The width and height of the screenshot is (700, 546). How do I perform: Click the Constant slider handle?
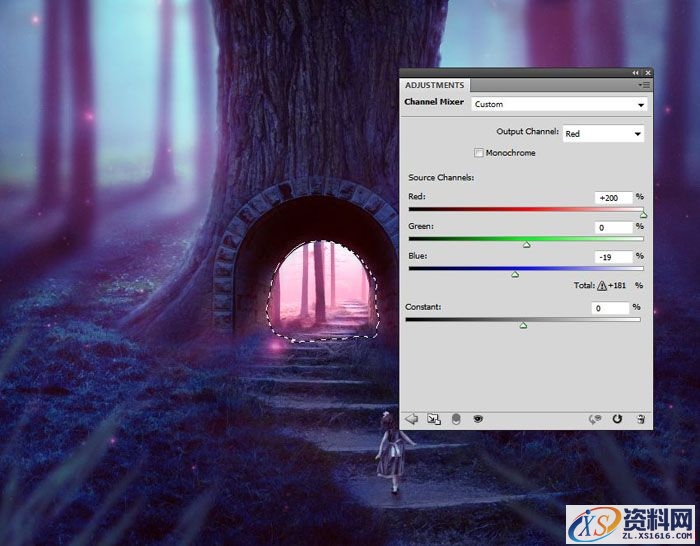point(523,325)
